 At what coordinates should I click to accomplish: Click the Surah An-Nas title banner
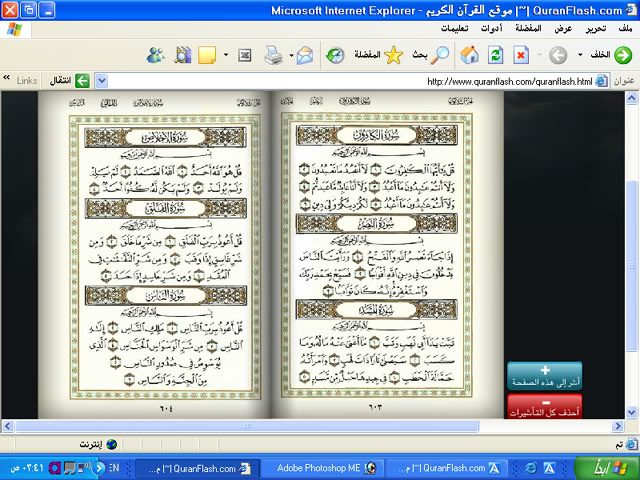click(x=165, y=296)
